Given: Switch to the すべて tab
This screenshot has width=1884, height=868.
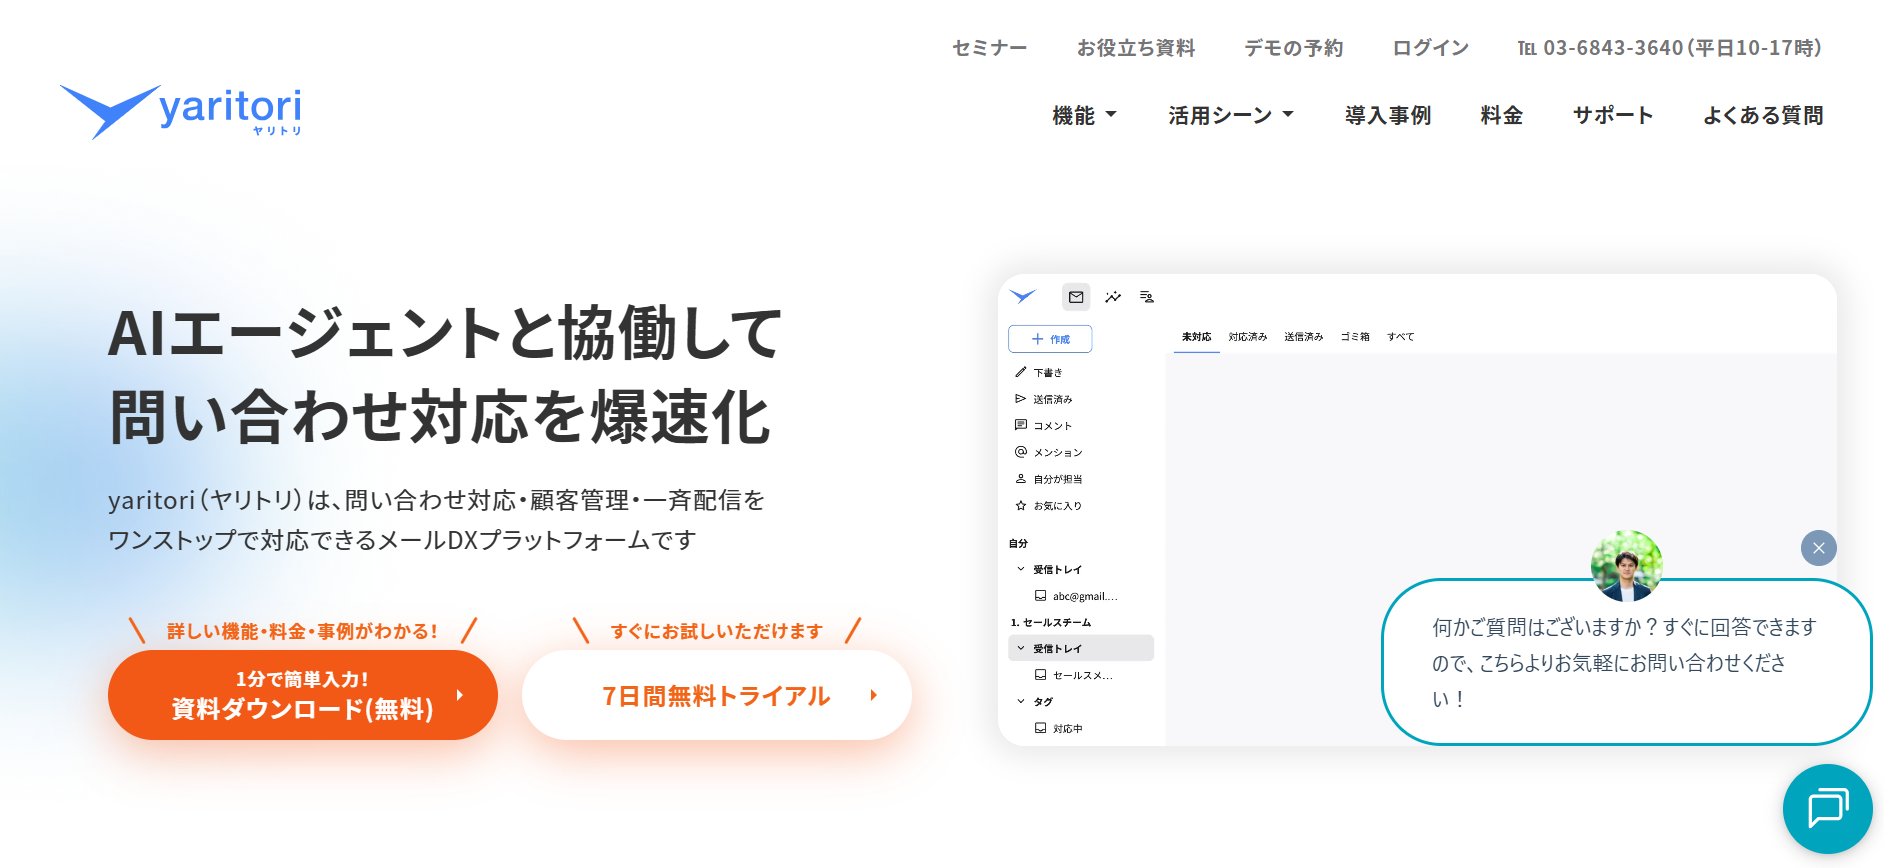Looking at the screenshot, I should (1400, 337).
